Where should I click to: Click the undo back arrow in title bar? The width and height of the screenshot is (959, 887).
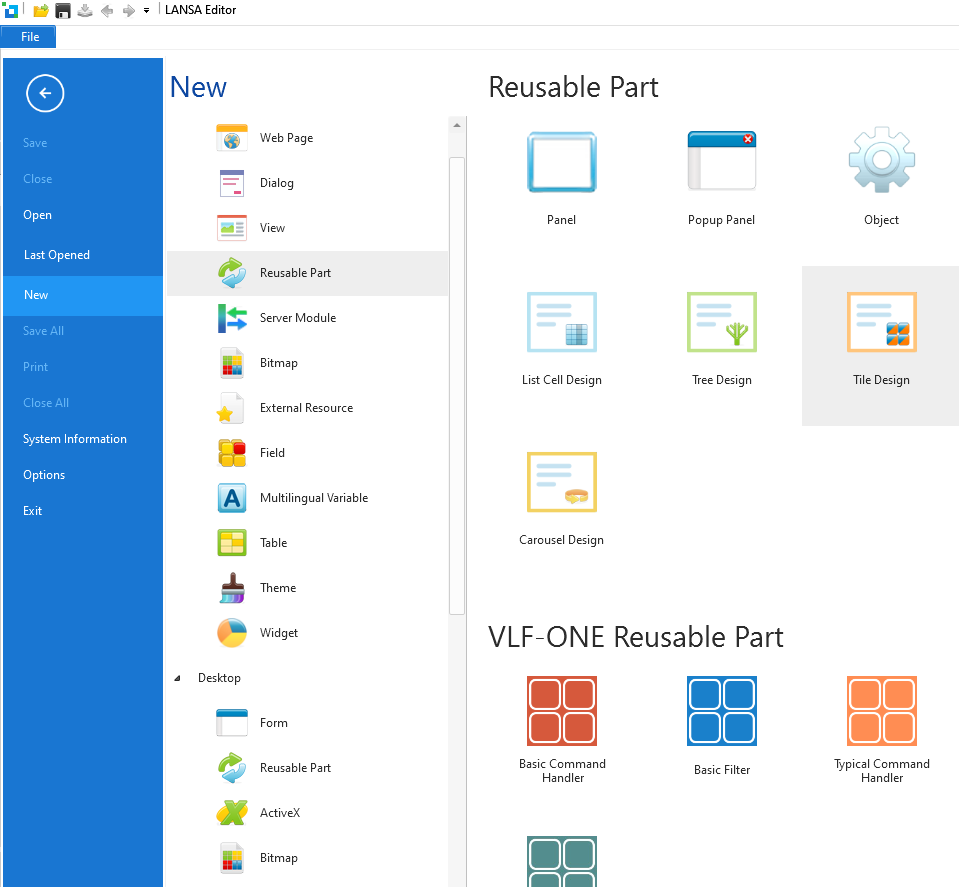coord(107,10)
